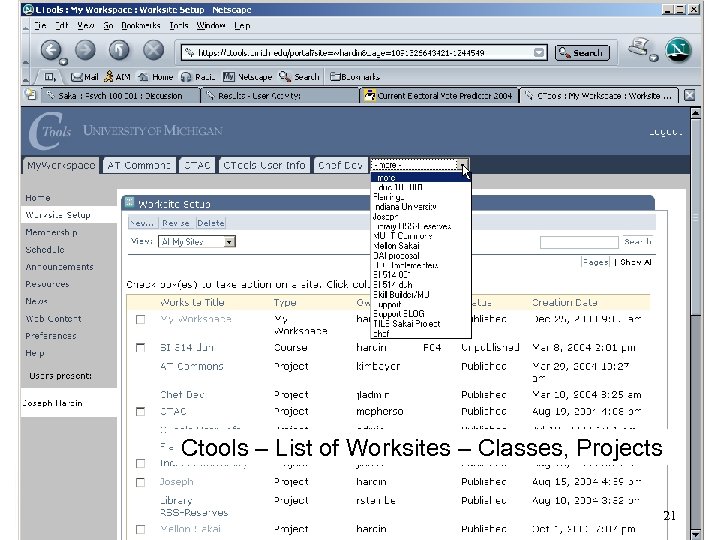Screen dimensions: 720x540
Task: Click the New... button in Worksite Setup
Action: coord(142,223)
